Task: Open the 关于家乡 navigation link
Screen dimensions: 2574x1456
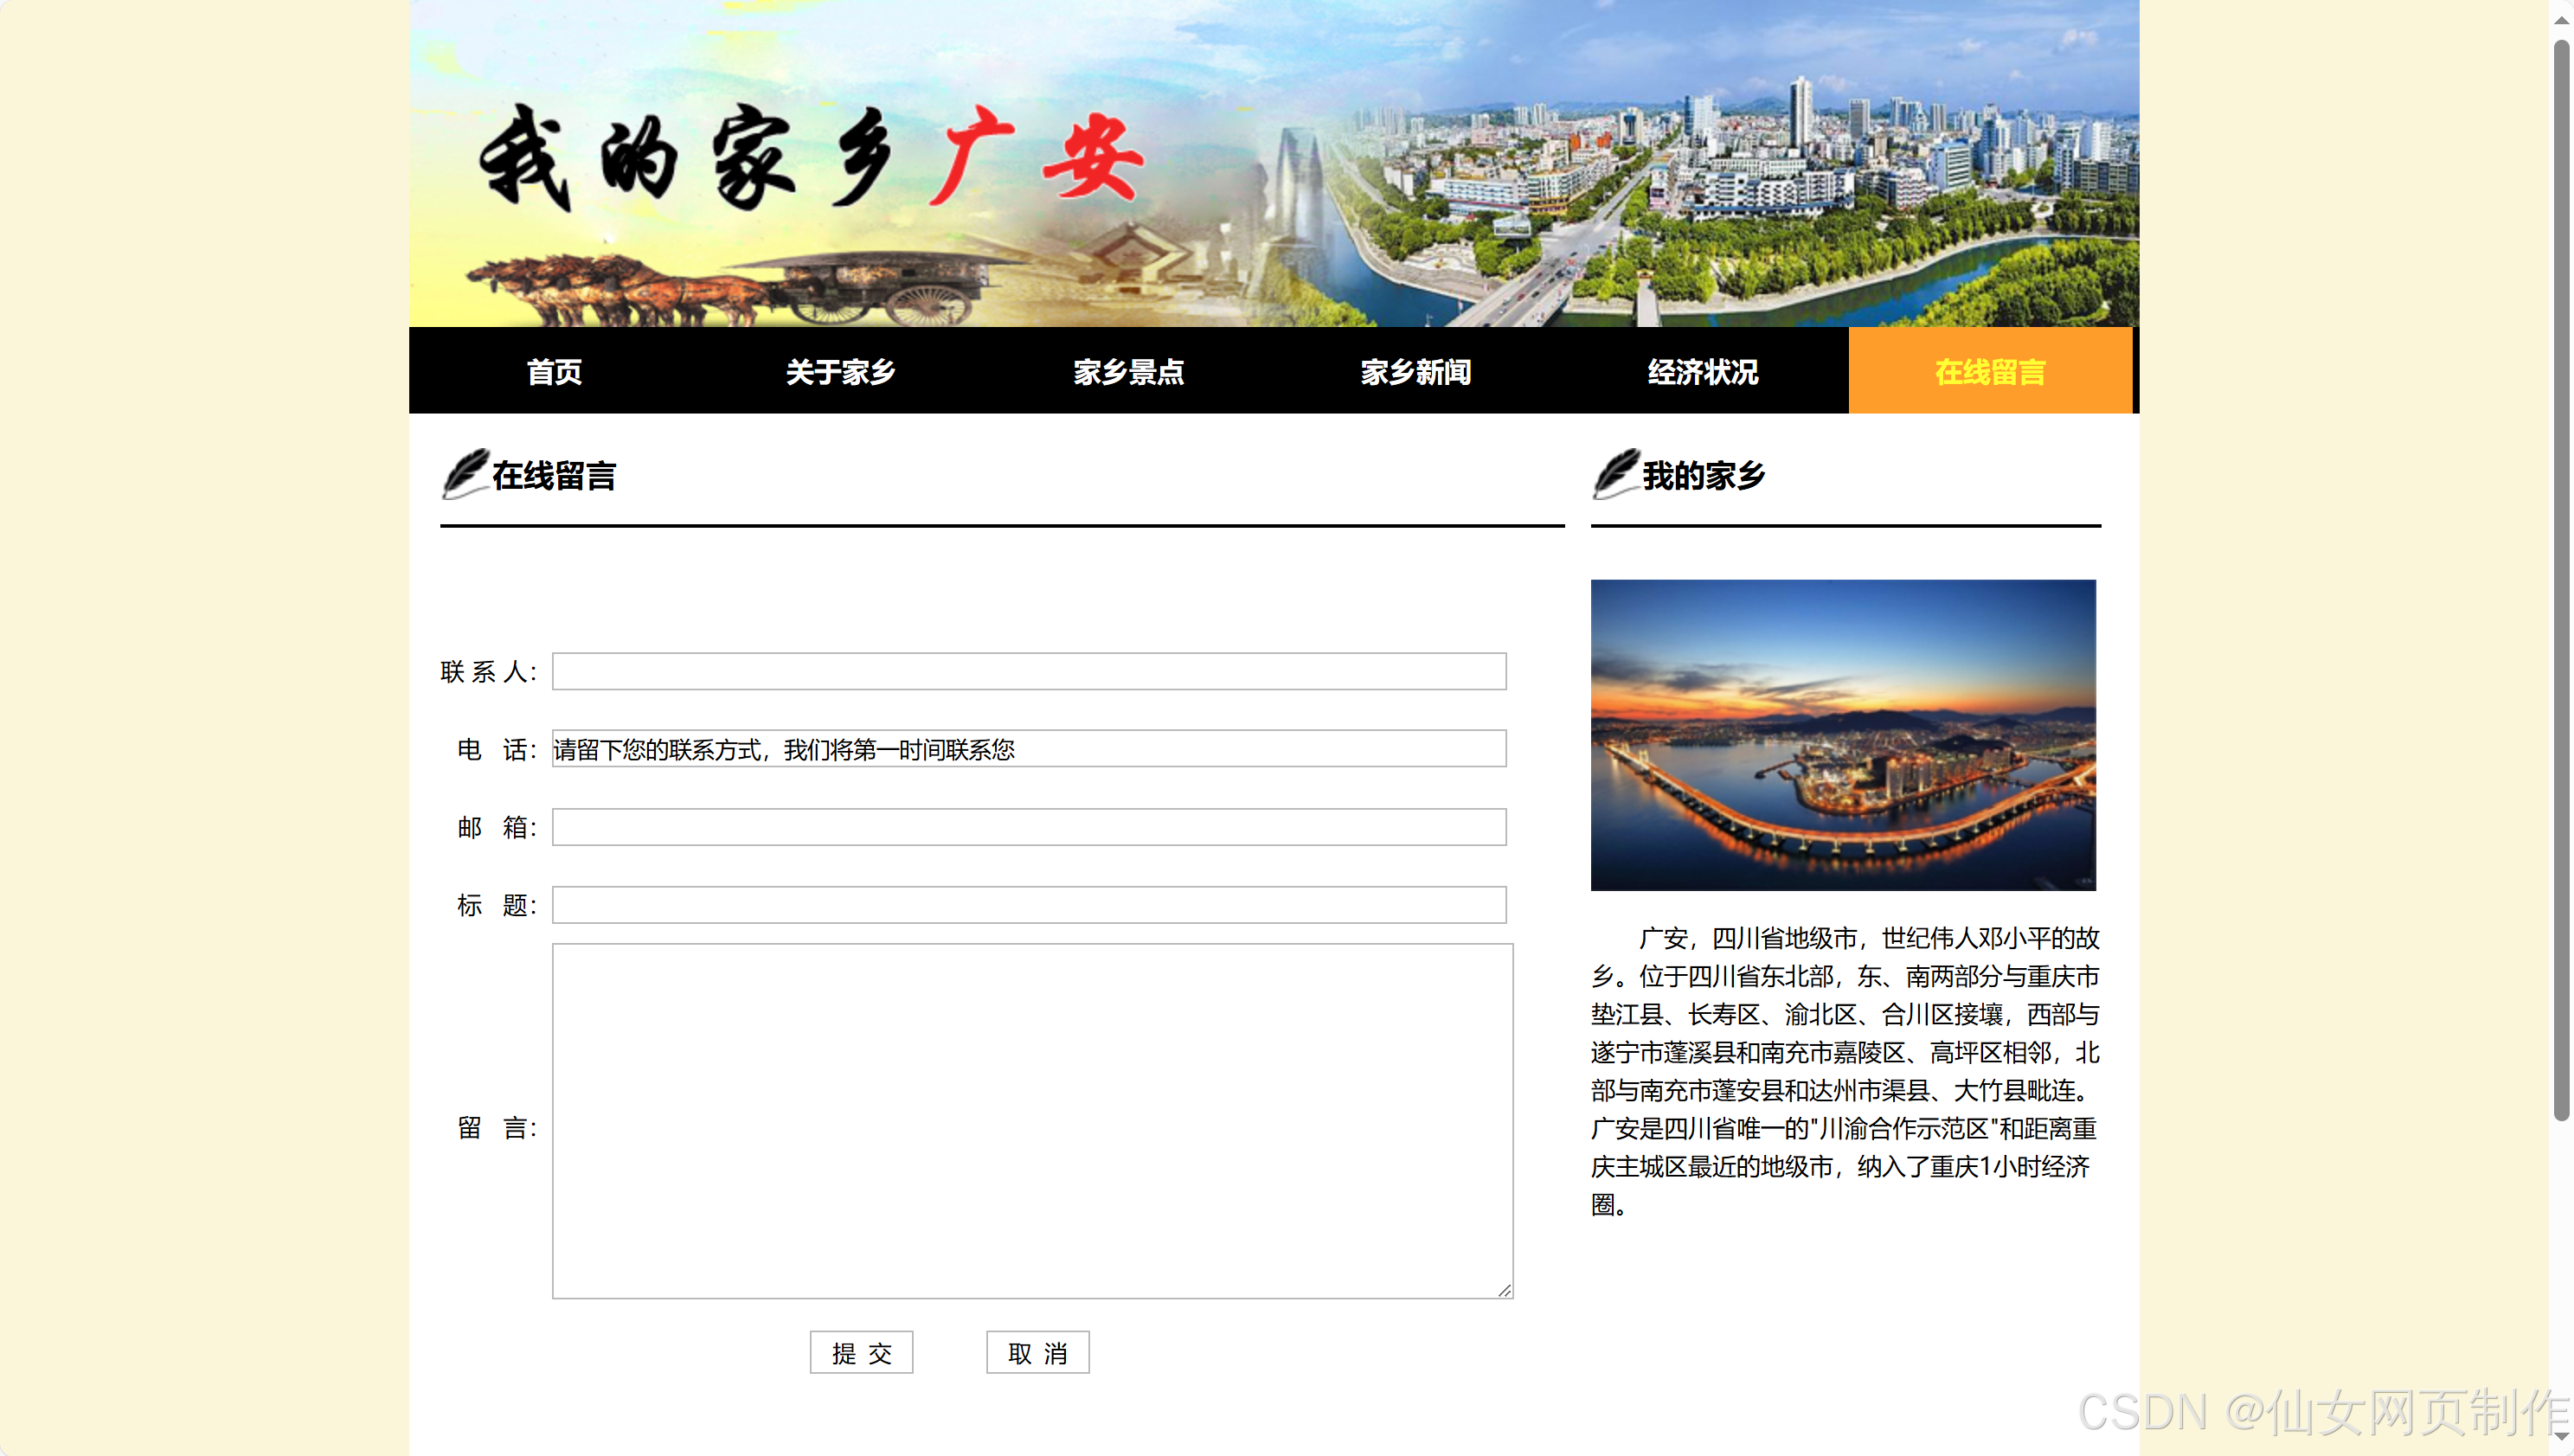Action: 841,371
